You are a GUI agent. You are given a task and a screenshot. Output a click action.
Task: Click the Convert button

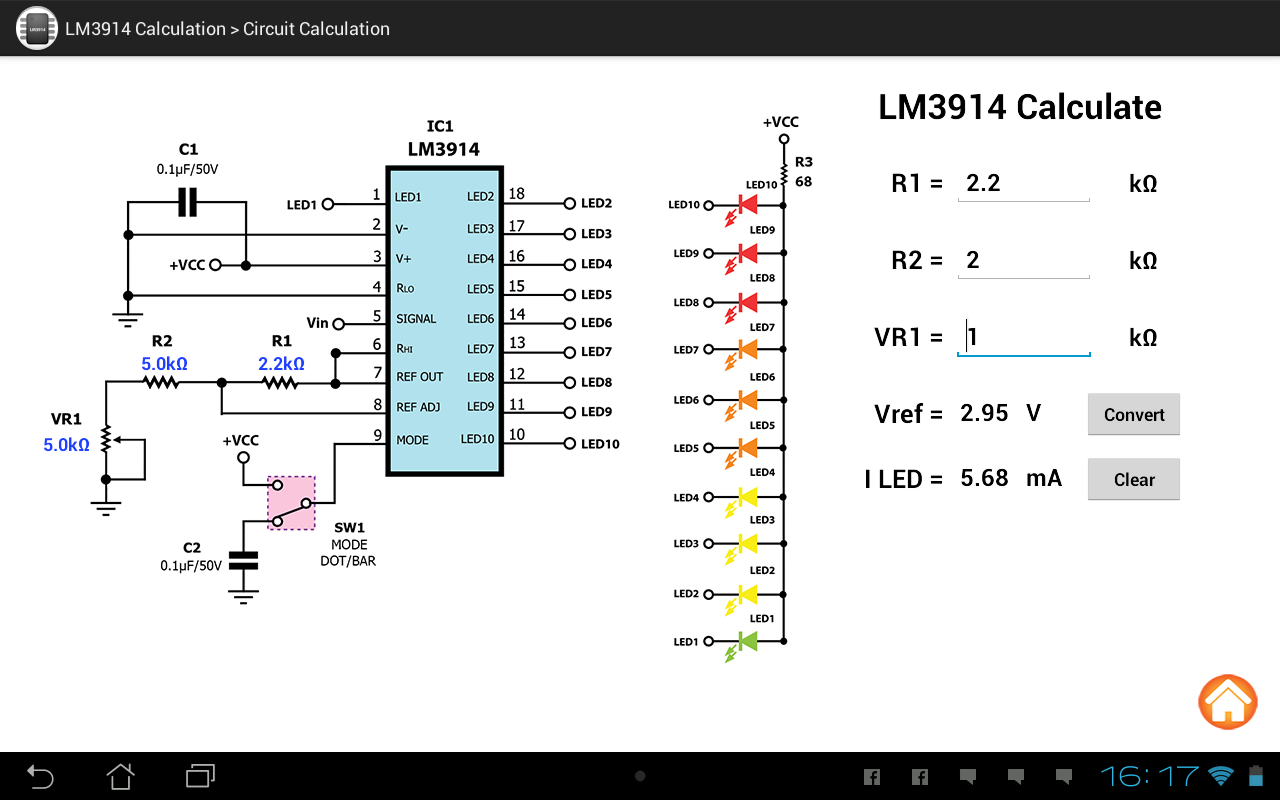pos(1134,414)
